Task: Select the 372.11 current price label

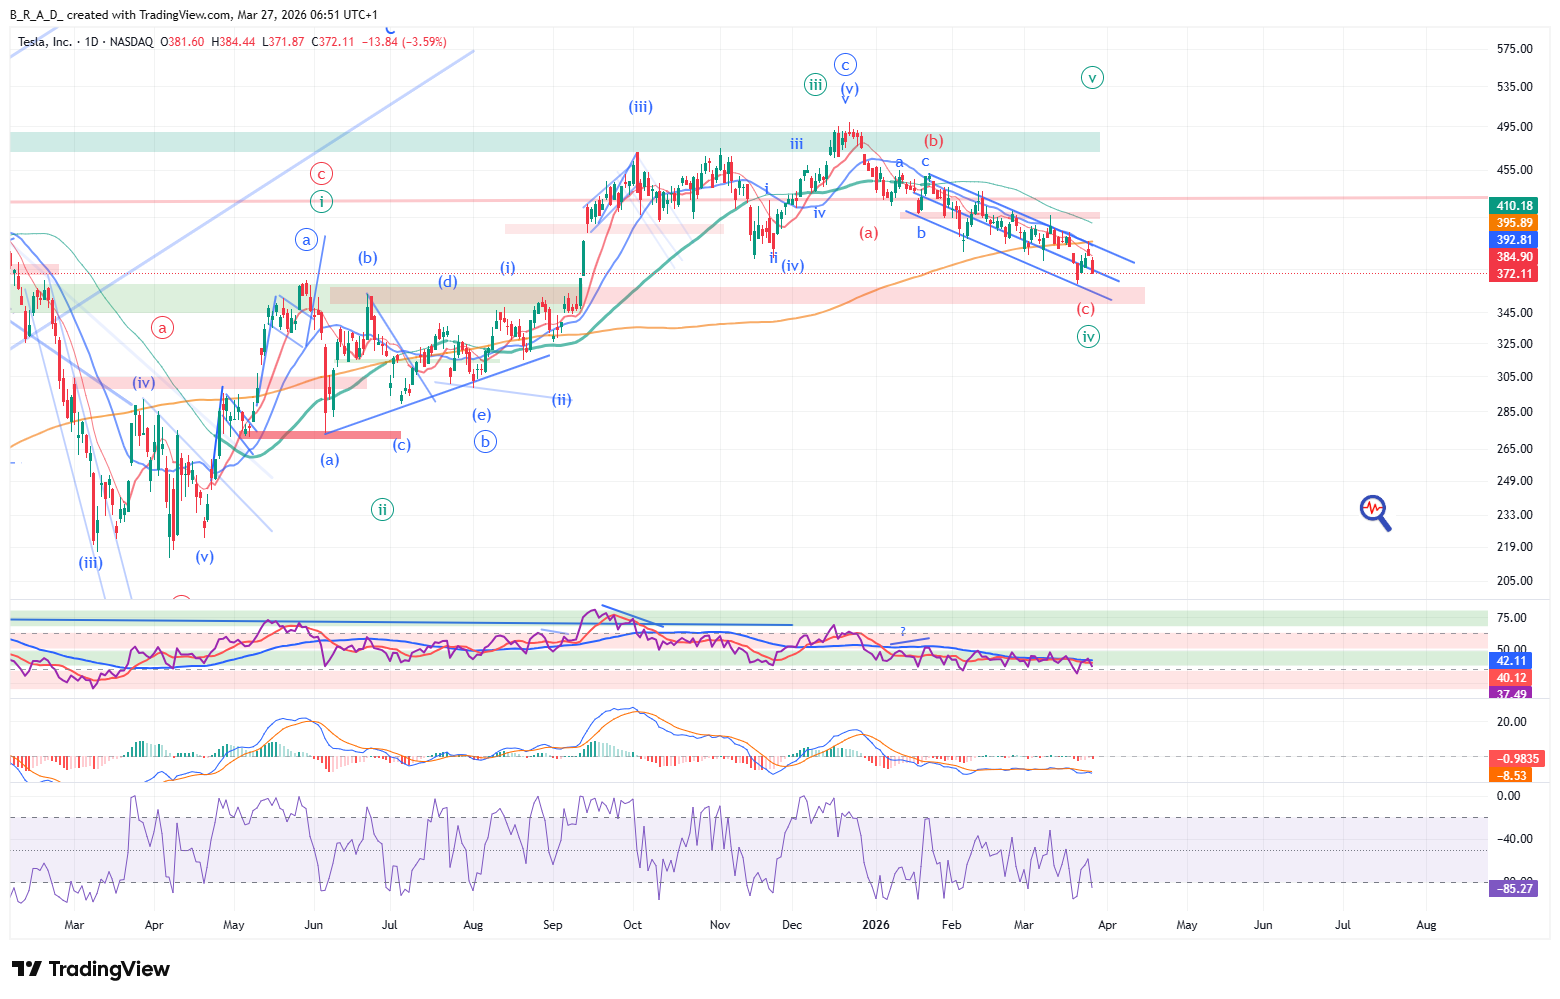Action: click(x=1514, y=274)
